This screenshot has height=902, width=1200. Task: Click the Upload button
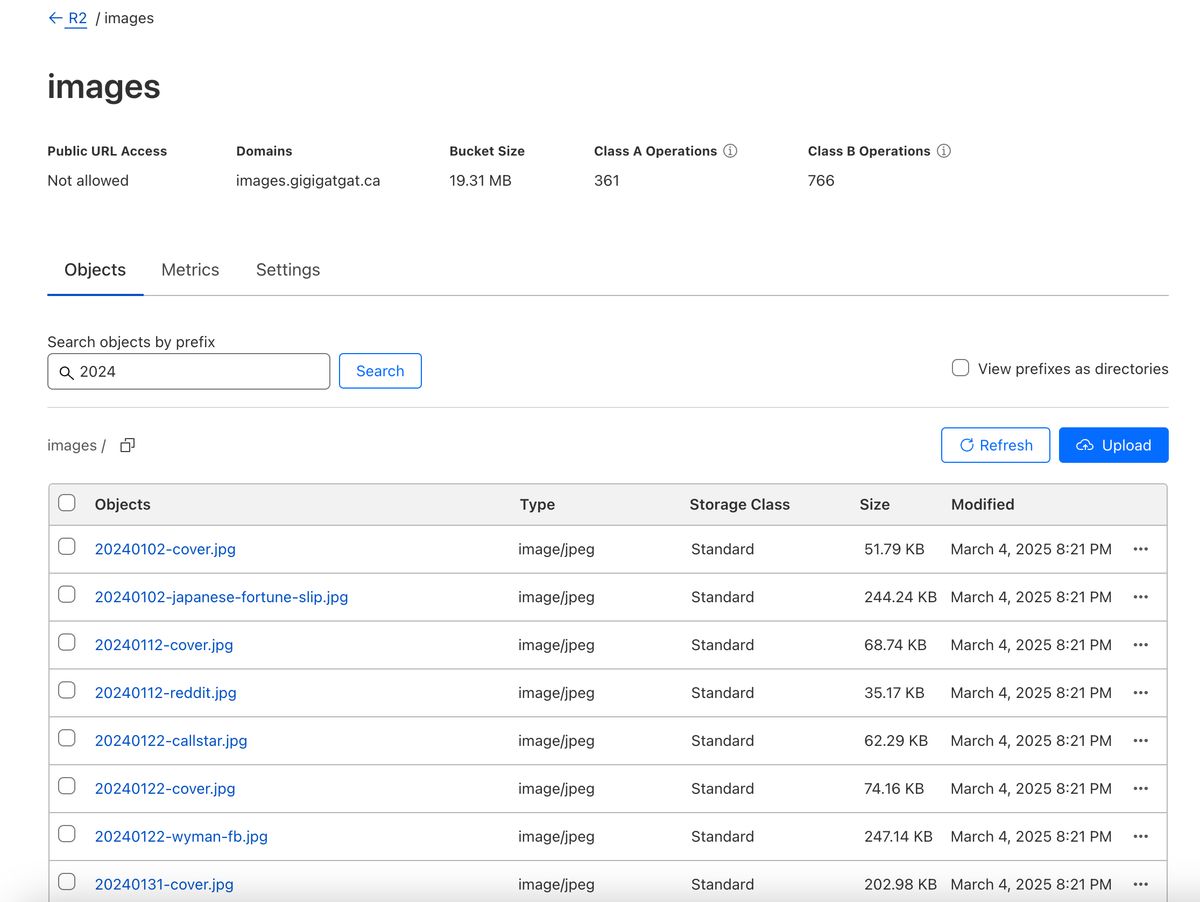(x=1114, y=445)
